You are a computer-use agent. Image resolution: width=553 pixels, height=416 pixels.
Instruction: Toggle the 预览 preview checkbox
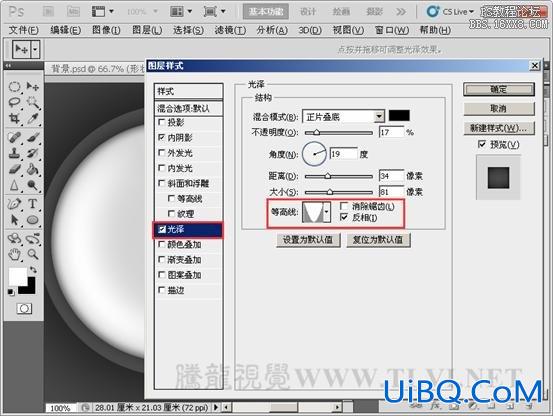pyautogui.click(x=481, y=144)
